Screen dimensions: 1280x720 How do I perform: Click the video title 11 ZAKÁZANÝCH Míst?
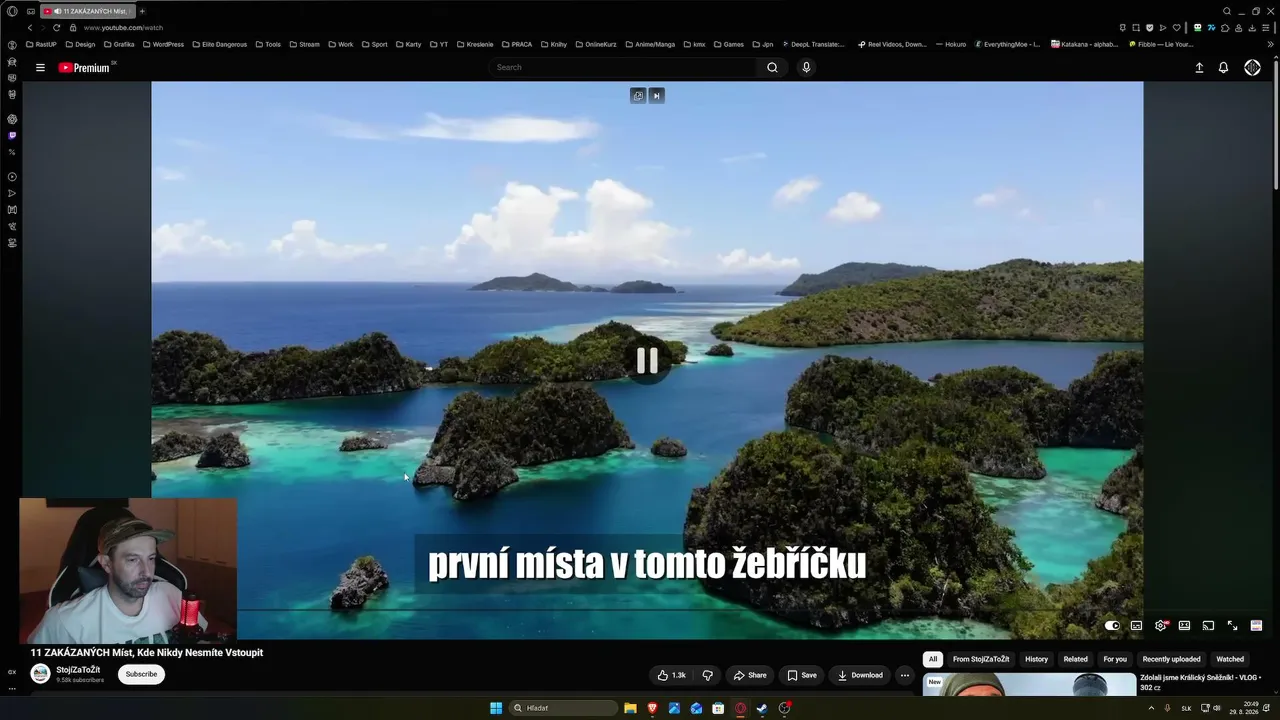147,653
